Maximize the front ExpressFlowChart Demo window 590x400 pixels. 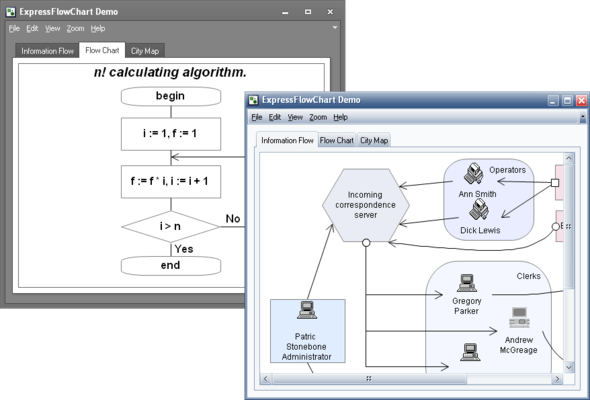pos(567,100)
